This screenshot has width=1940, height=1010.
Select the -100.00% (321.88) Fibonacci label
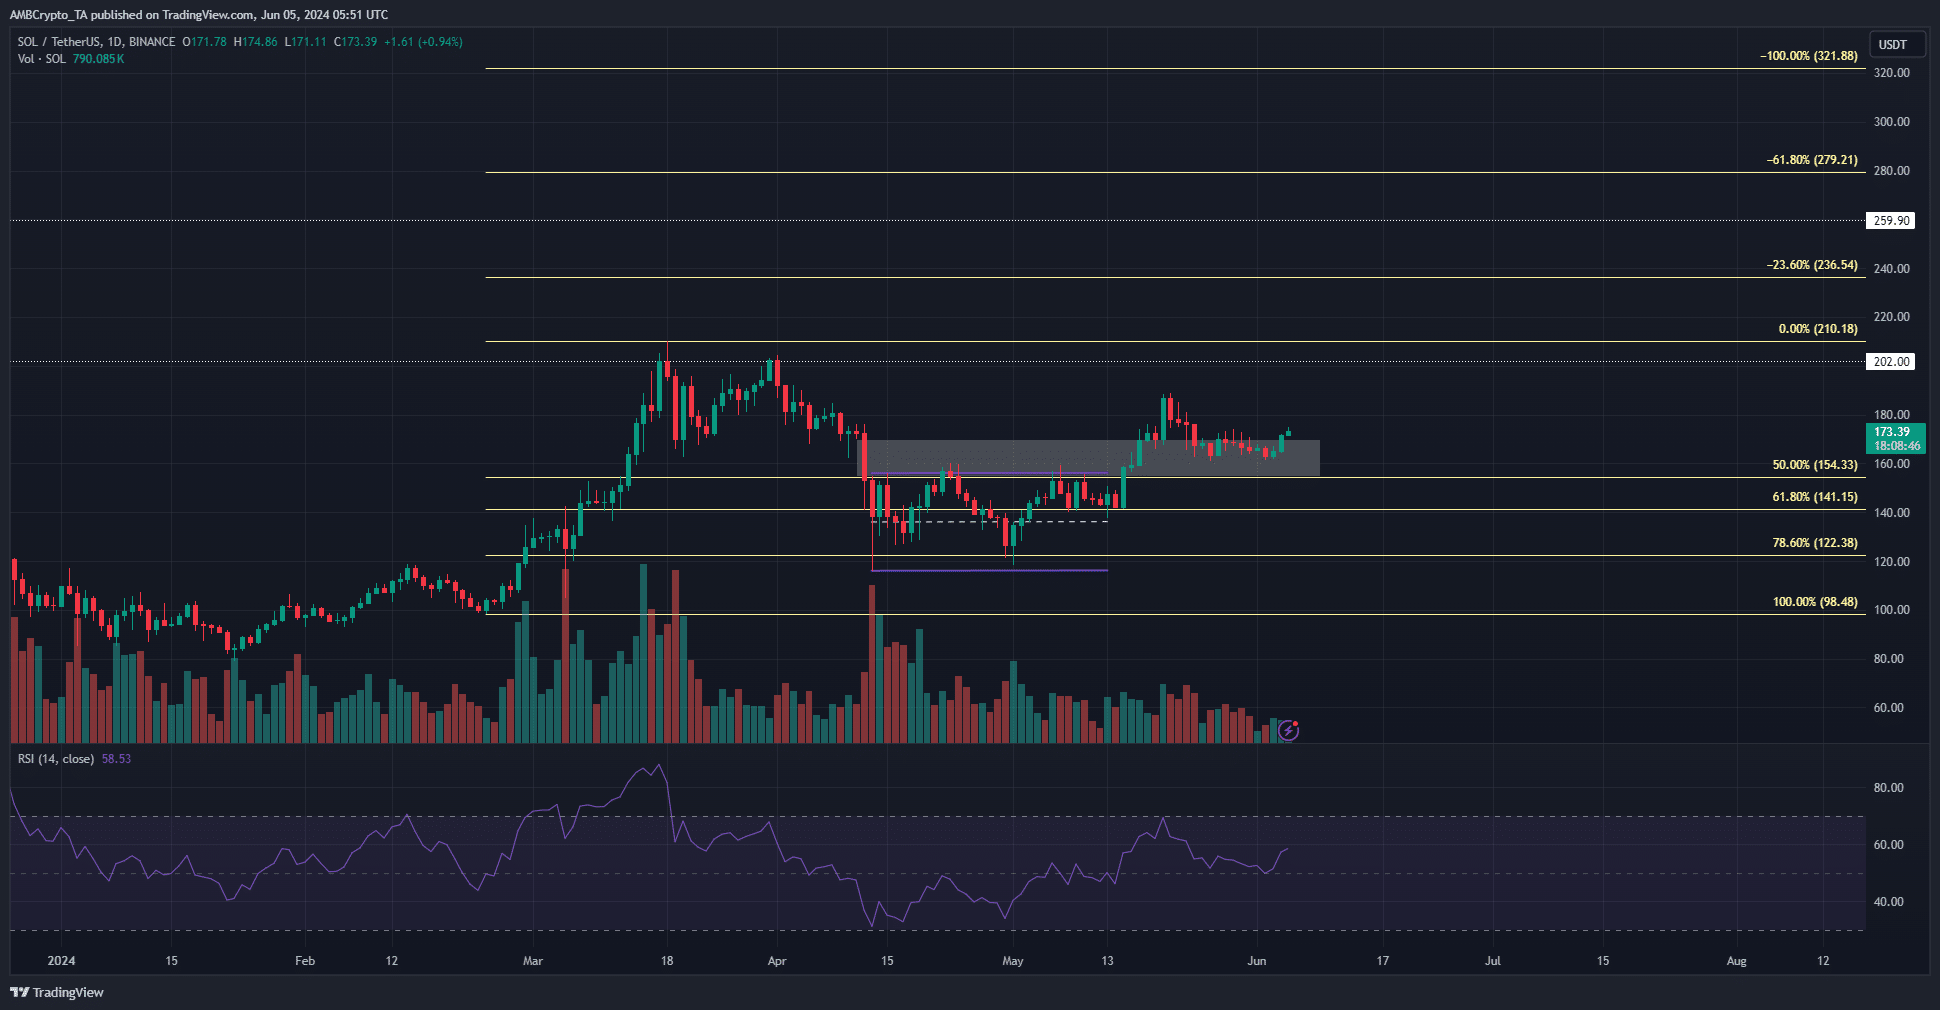pos(1809,56)
